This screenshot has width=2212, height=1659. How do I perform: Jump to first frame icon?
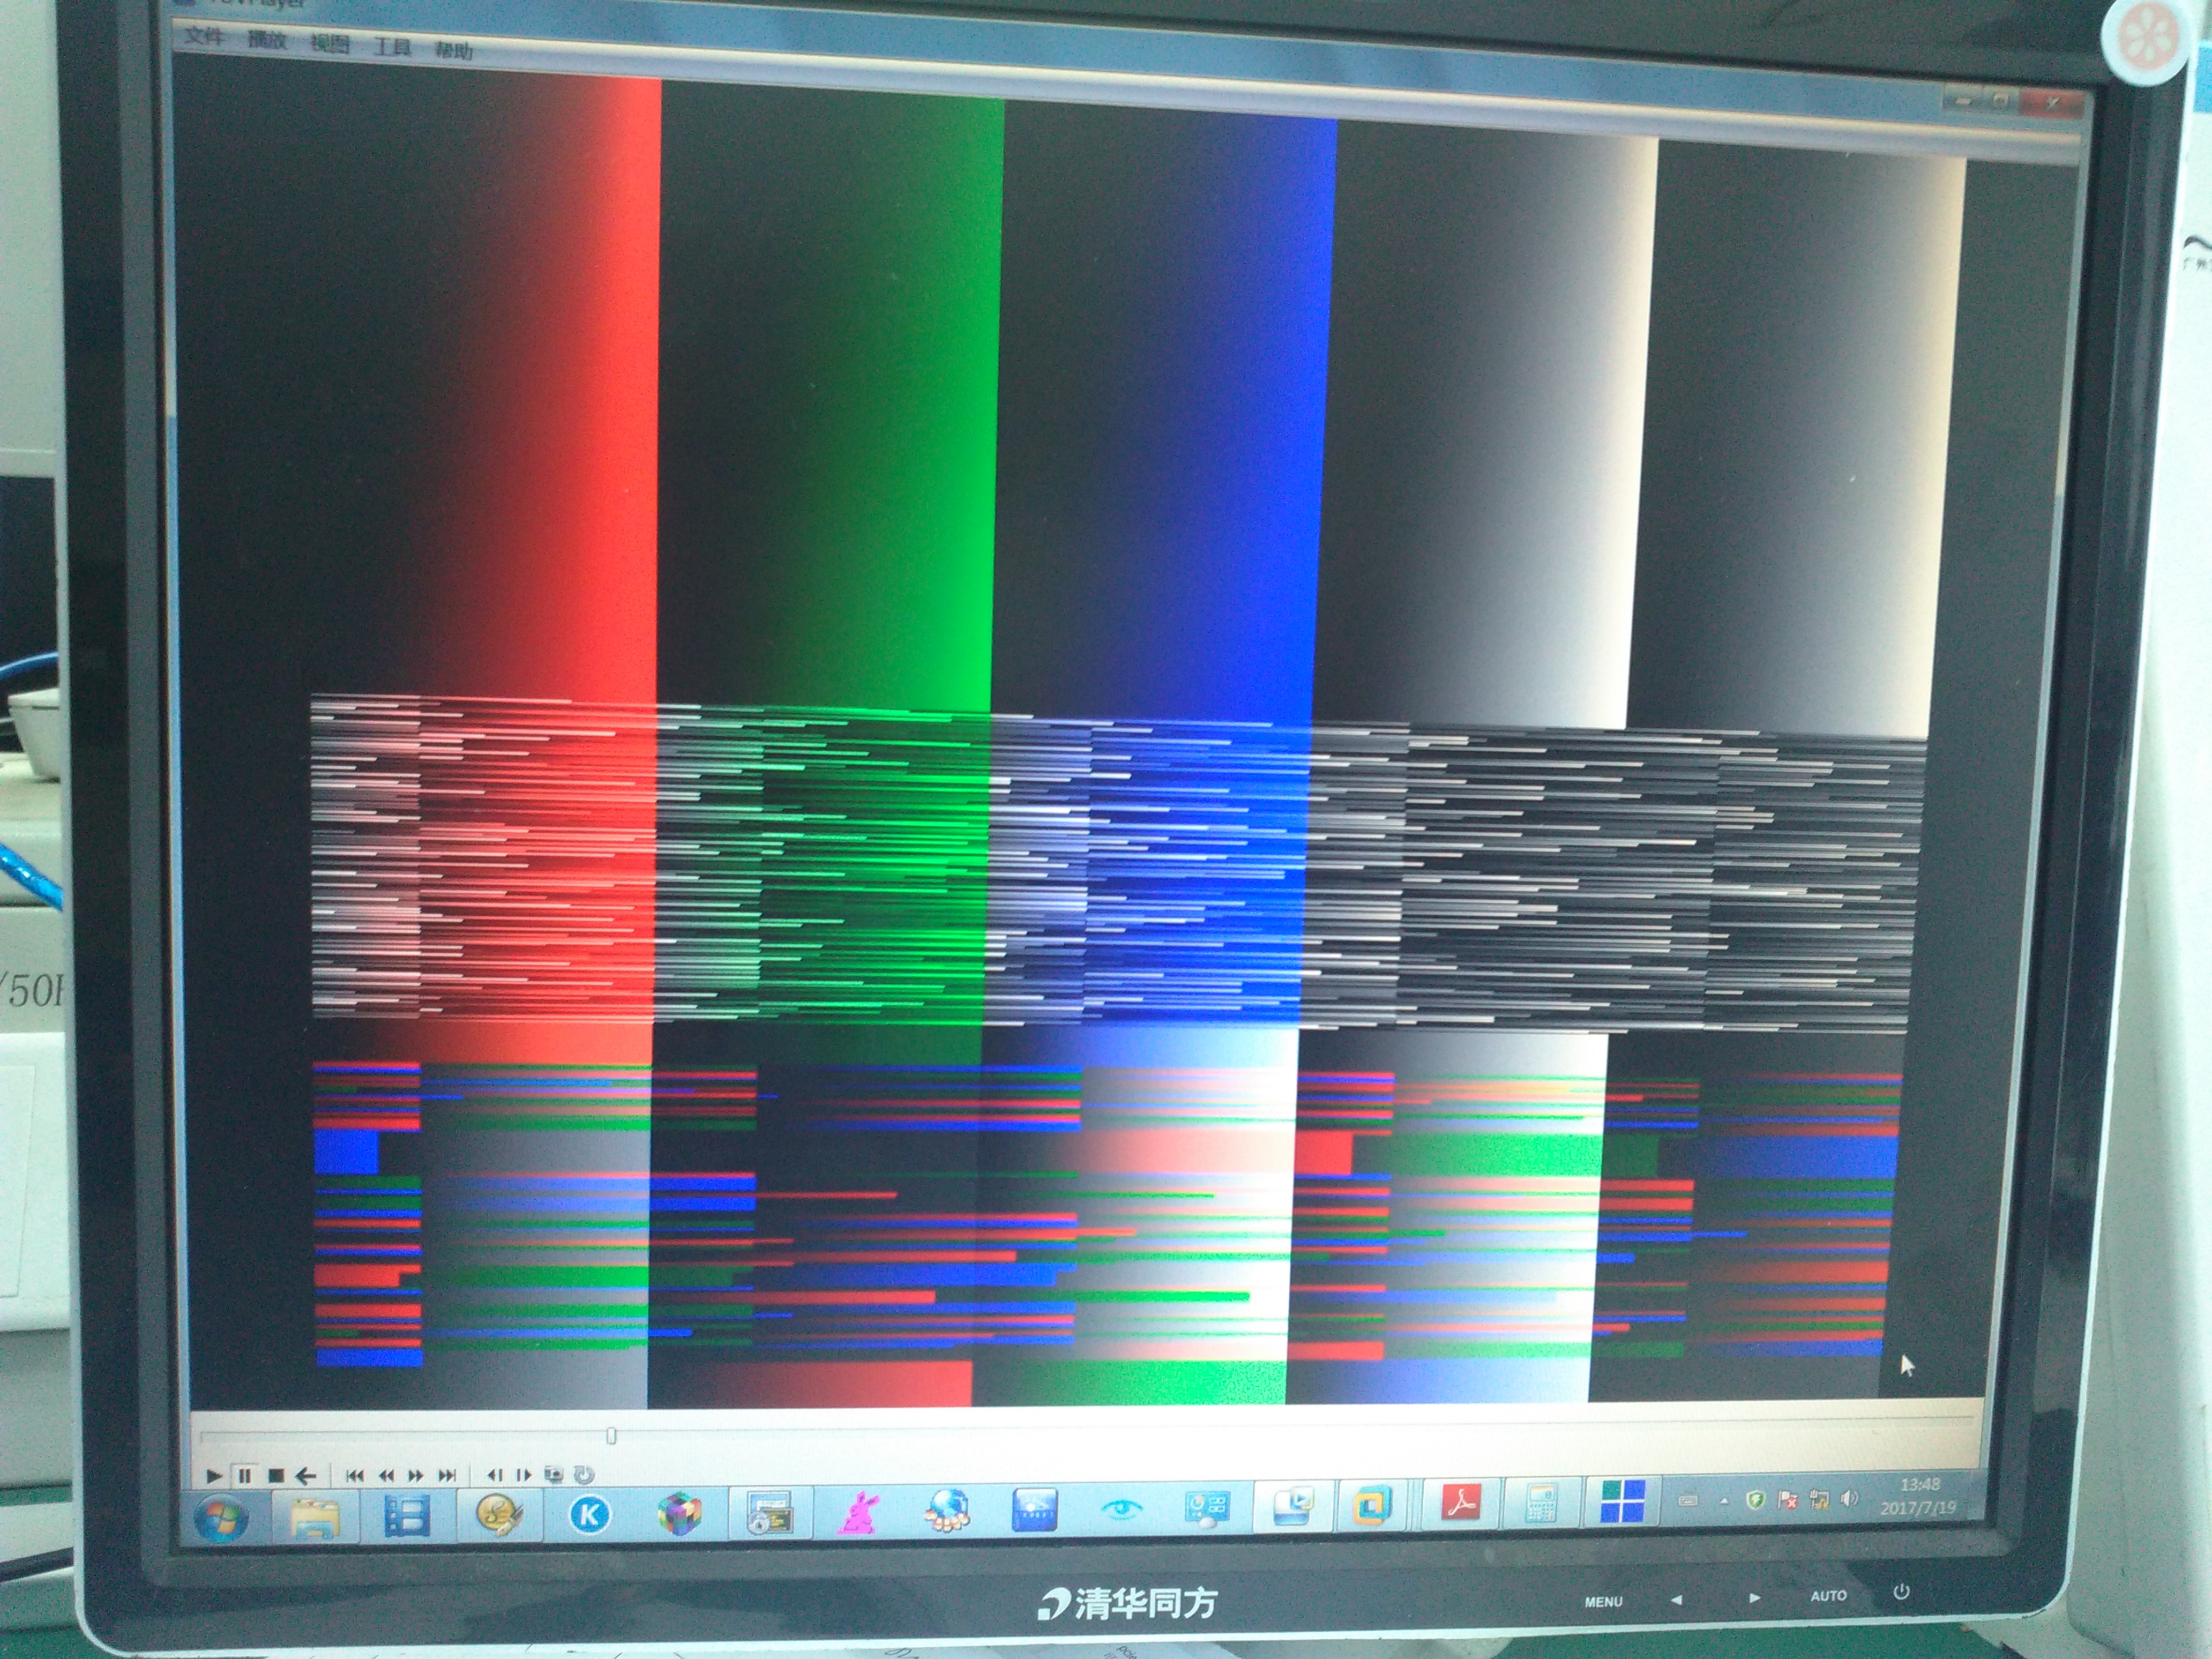pos(354,1475)
